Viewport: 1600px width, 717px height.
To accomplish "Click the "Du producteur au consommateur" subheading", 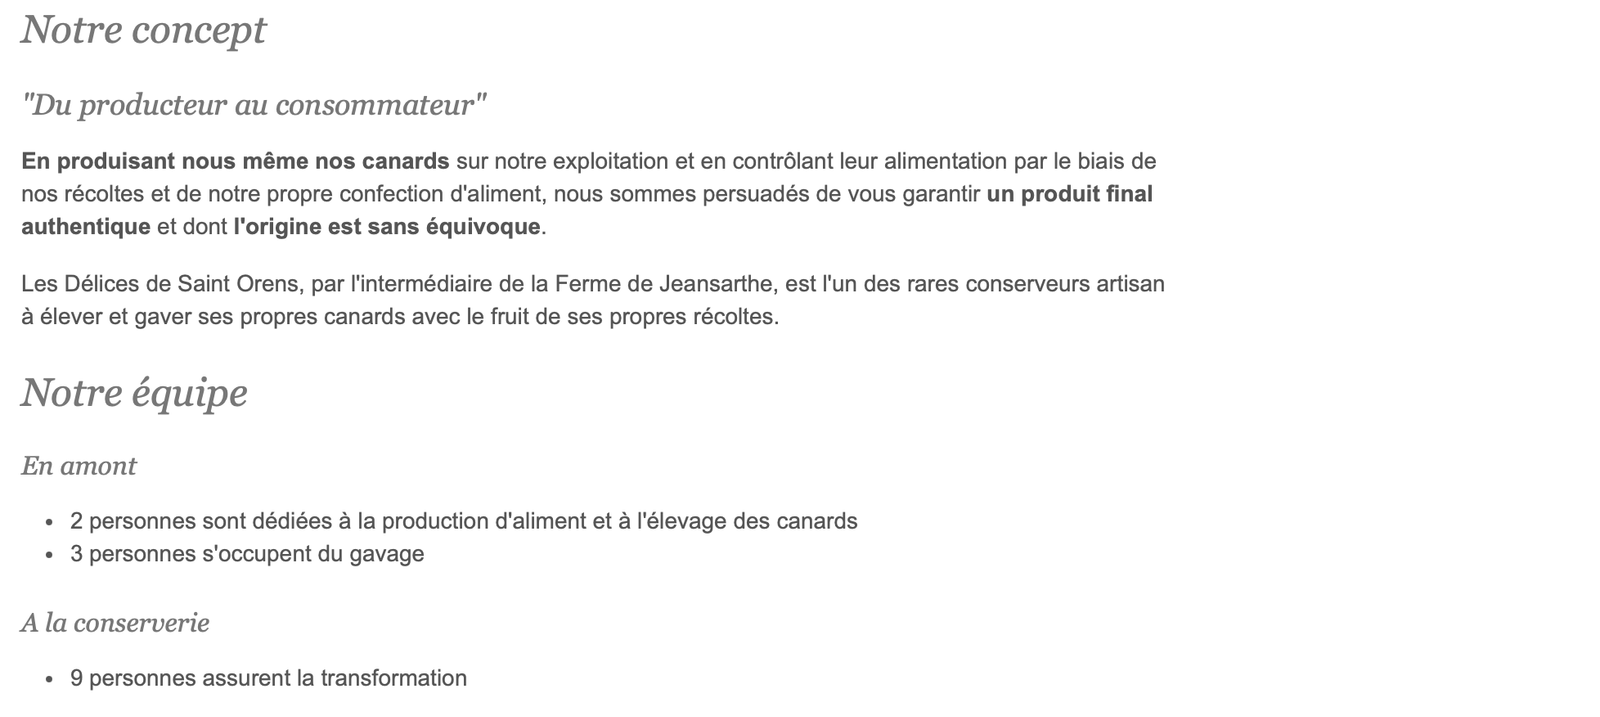I will [254, 105].
